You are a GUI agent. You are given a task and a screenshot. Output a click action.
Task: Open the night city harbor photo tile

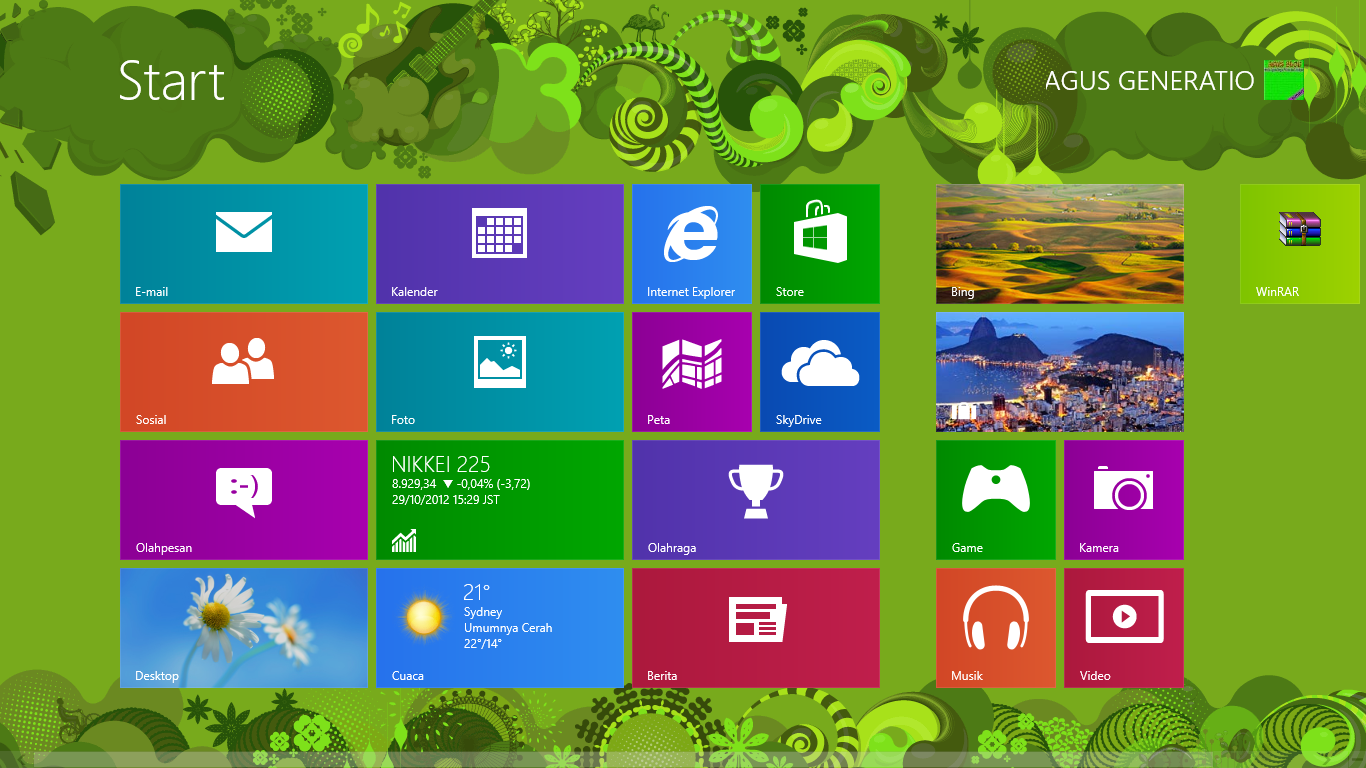point(1060,372)
